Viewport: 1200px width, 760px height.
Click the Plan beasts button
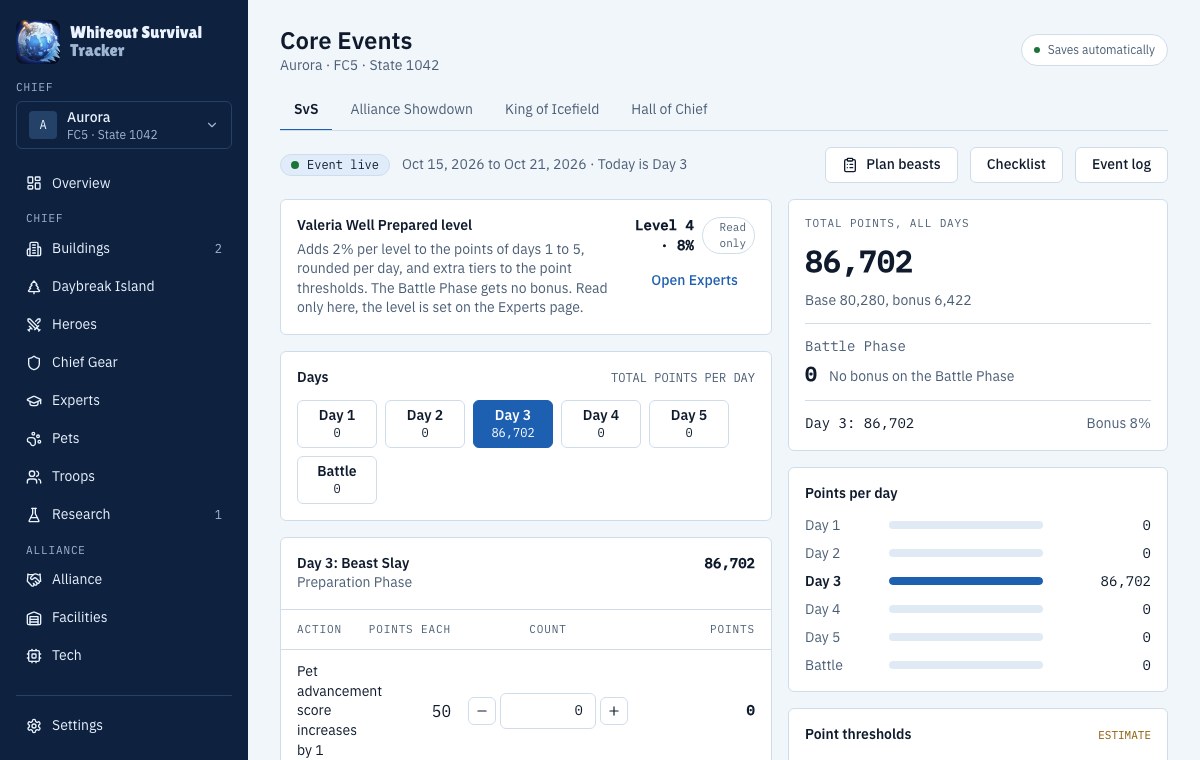(891, 165)
